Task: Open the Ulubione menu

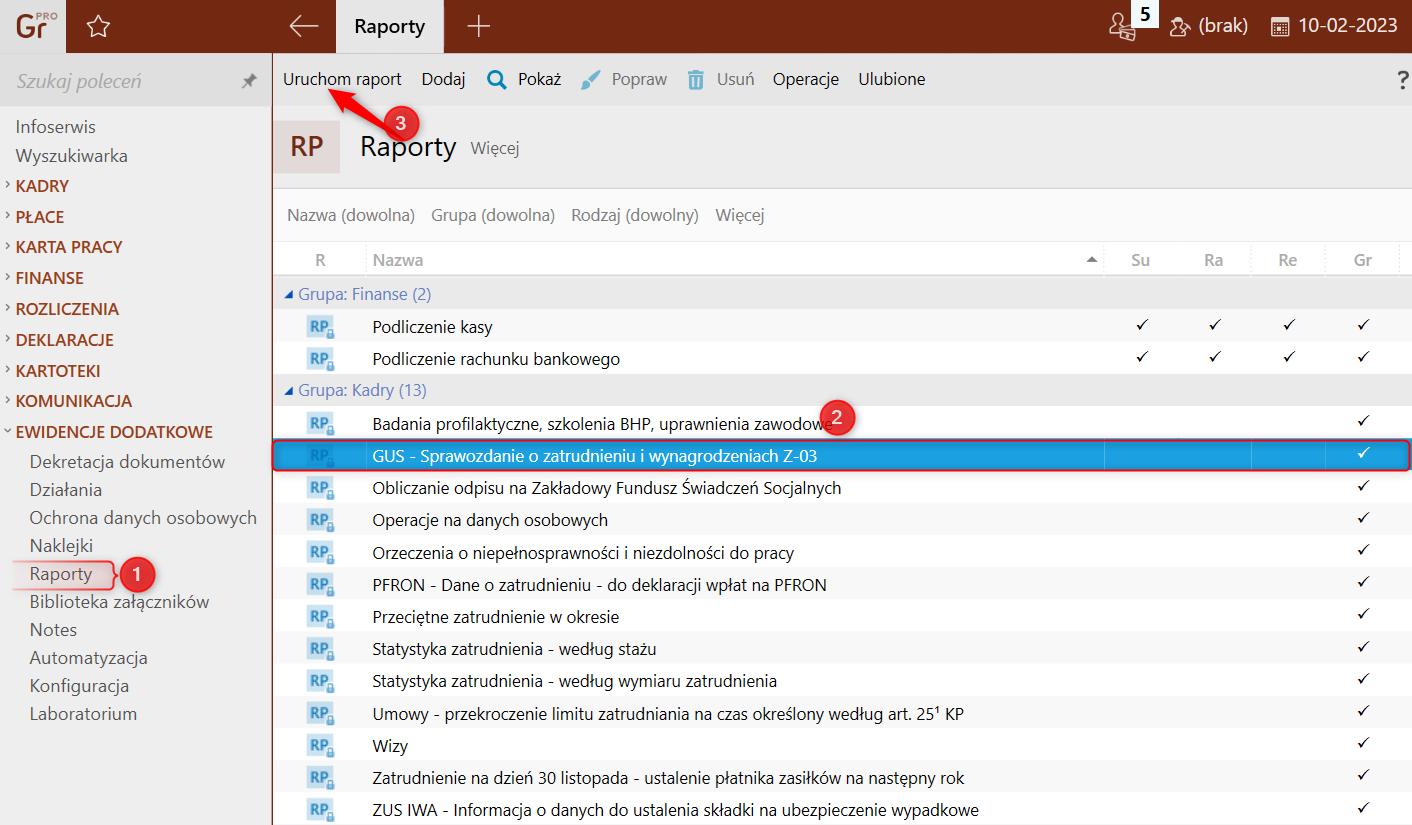Action: pos(892,79)
